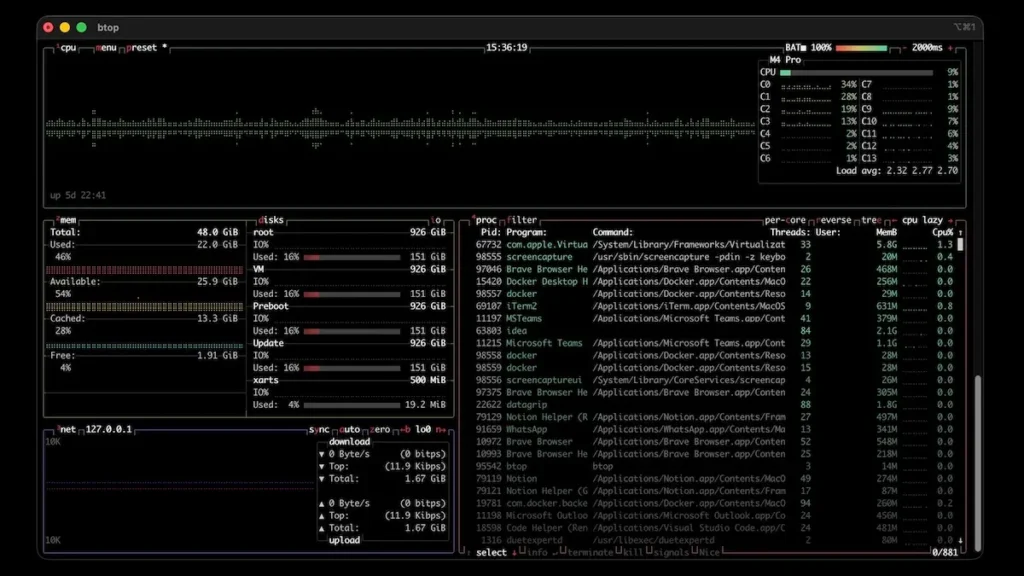The height and width of the screenshot is (576, 1024).
Task: Toggle reverse sort order
Action: point(836,220)
